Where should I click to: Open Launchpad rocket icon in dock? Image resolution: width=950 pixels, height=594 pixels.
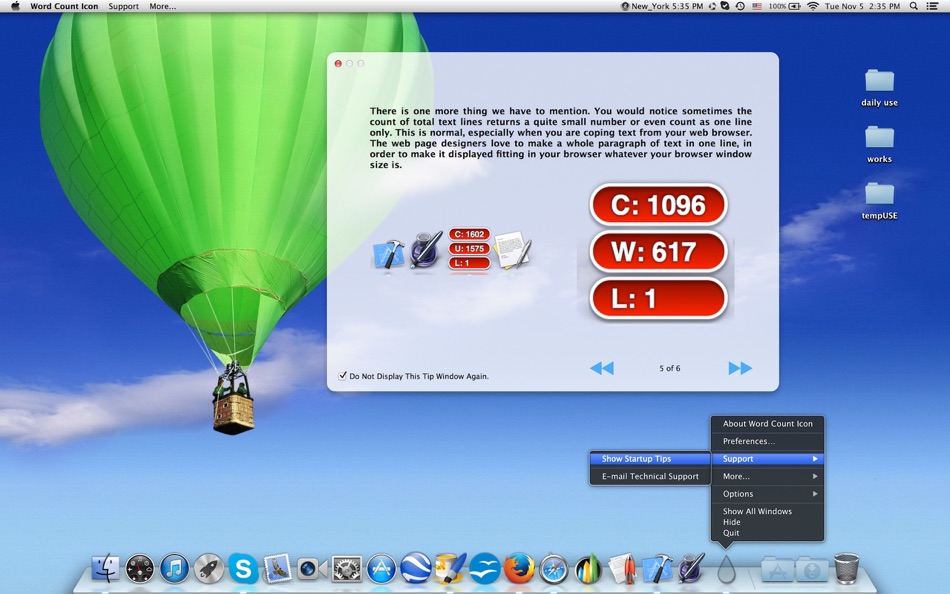[208, 569]
